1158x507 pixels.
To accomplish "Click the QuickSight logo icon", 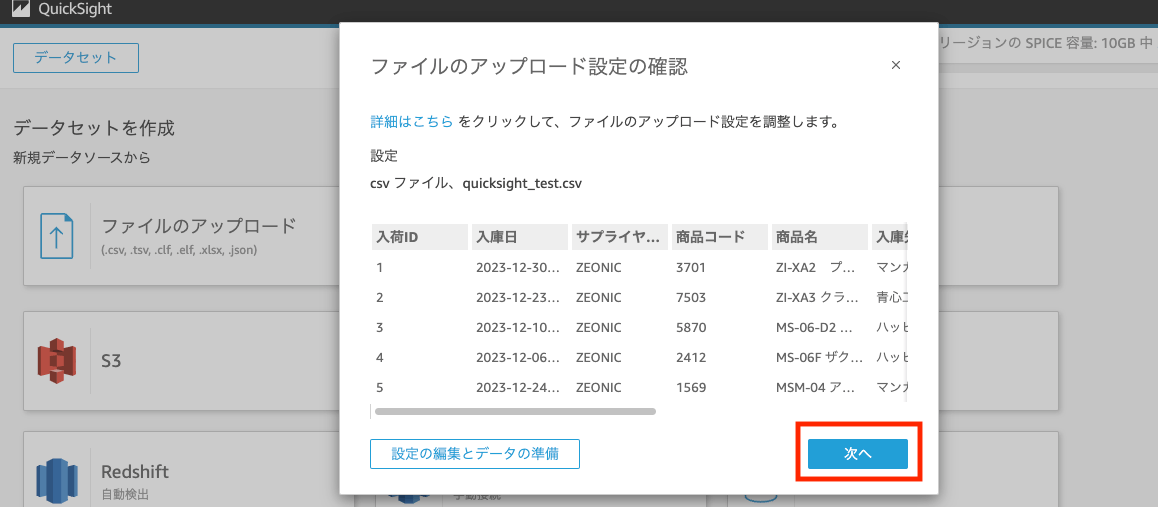I will pos(21,9).
